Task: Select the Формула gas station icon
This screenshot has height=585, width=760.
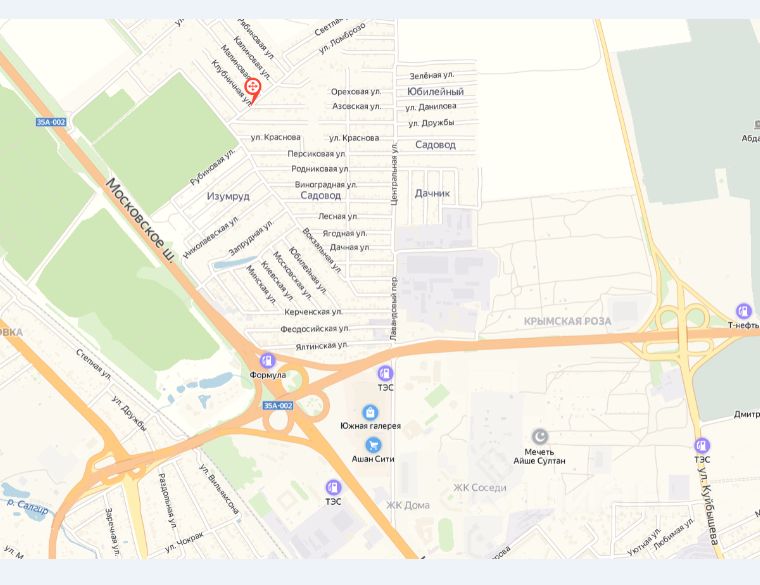Action: 267,361
